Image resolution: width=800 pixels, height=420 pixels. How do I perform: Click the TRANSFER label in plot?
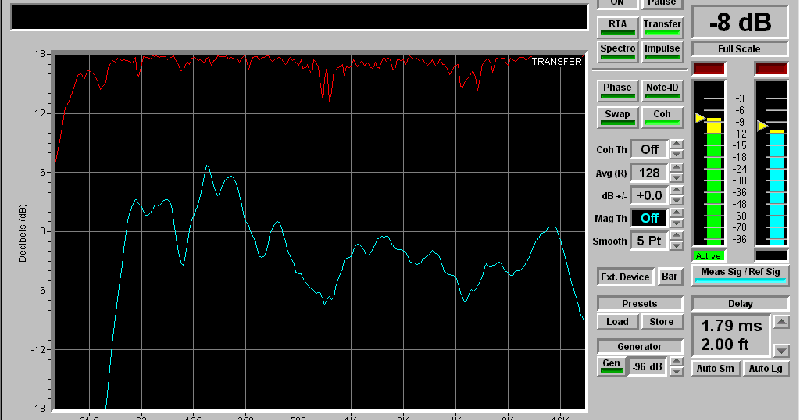click(x=556, y=62)
